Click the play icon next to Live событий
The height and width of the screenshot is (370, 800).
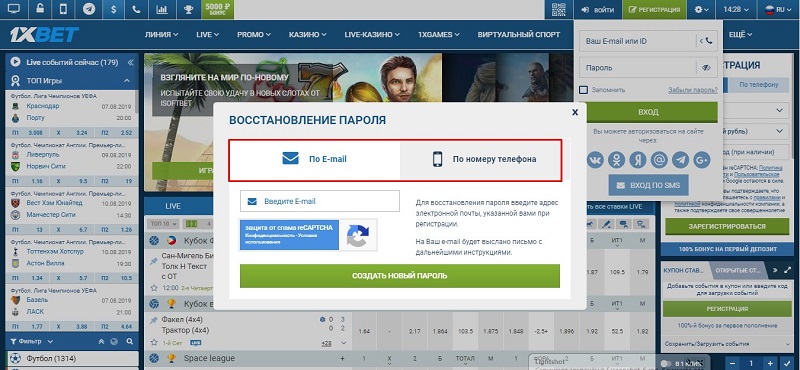click(x=16, y=62)
